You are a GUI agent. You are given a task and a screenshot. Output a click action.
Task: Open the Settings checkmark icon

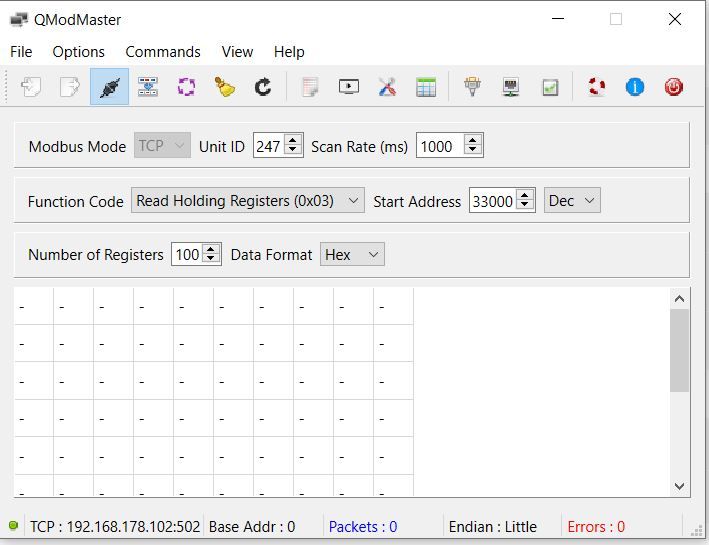tap(550, 87)
